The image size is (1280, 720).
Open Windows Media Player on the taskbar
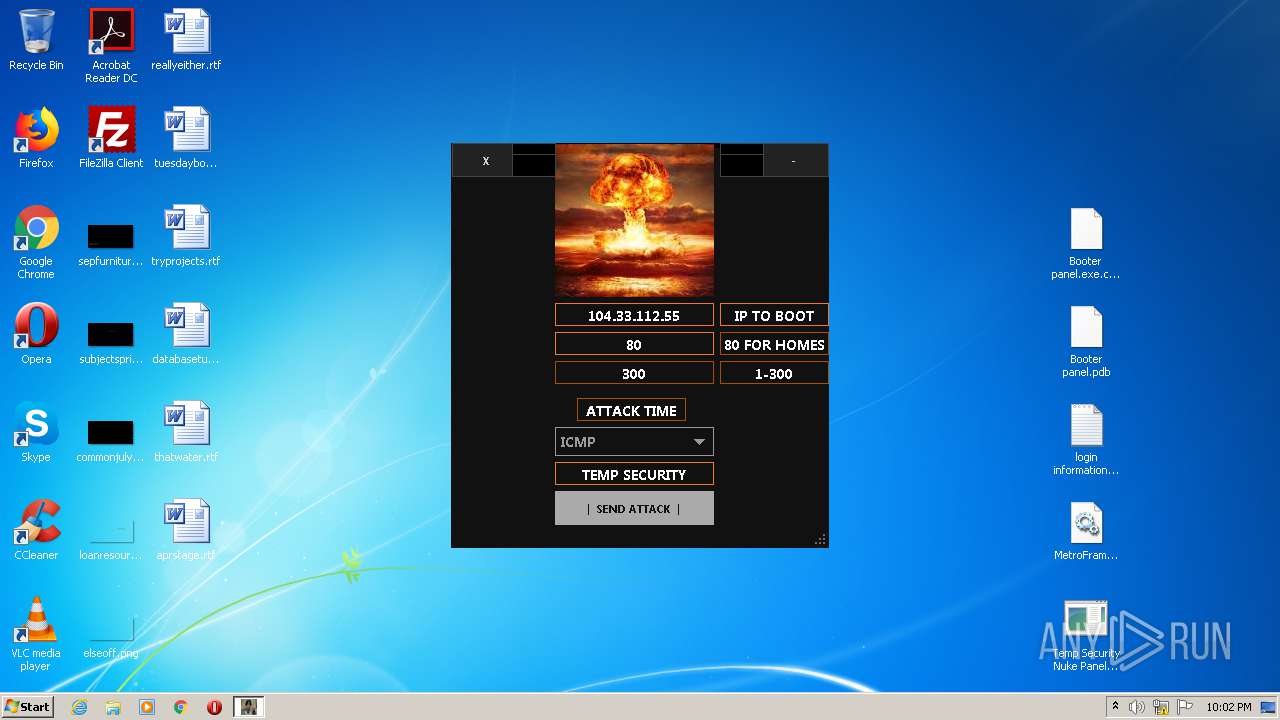pyautogui.click(x=147, y=707)
